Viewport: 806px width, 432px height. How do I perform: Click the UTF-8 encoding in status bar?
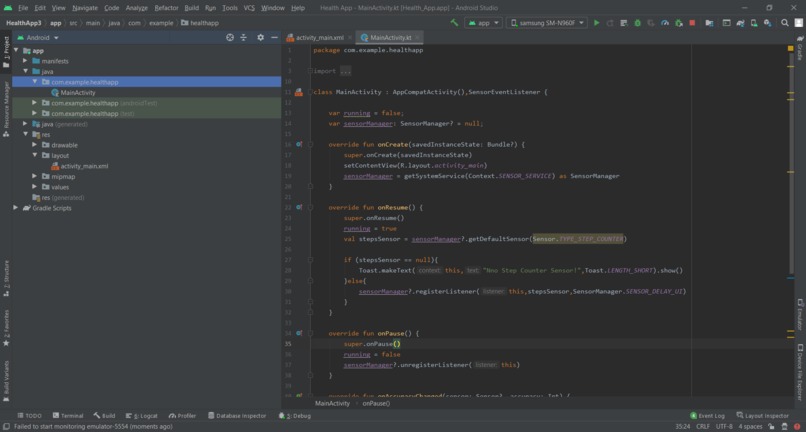(724, 426)
